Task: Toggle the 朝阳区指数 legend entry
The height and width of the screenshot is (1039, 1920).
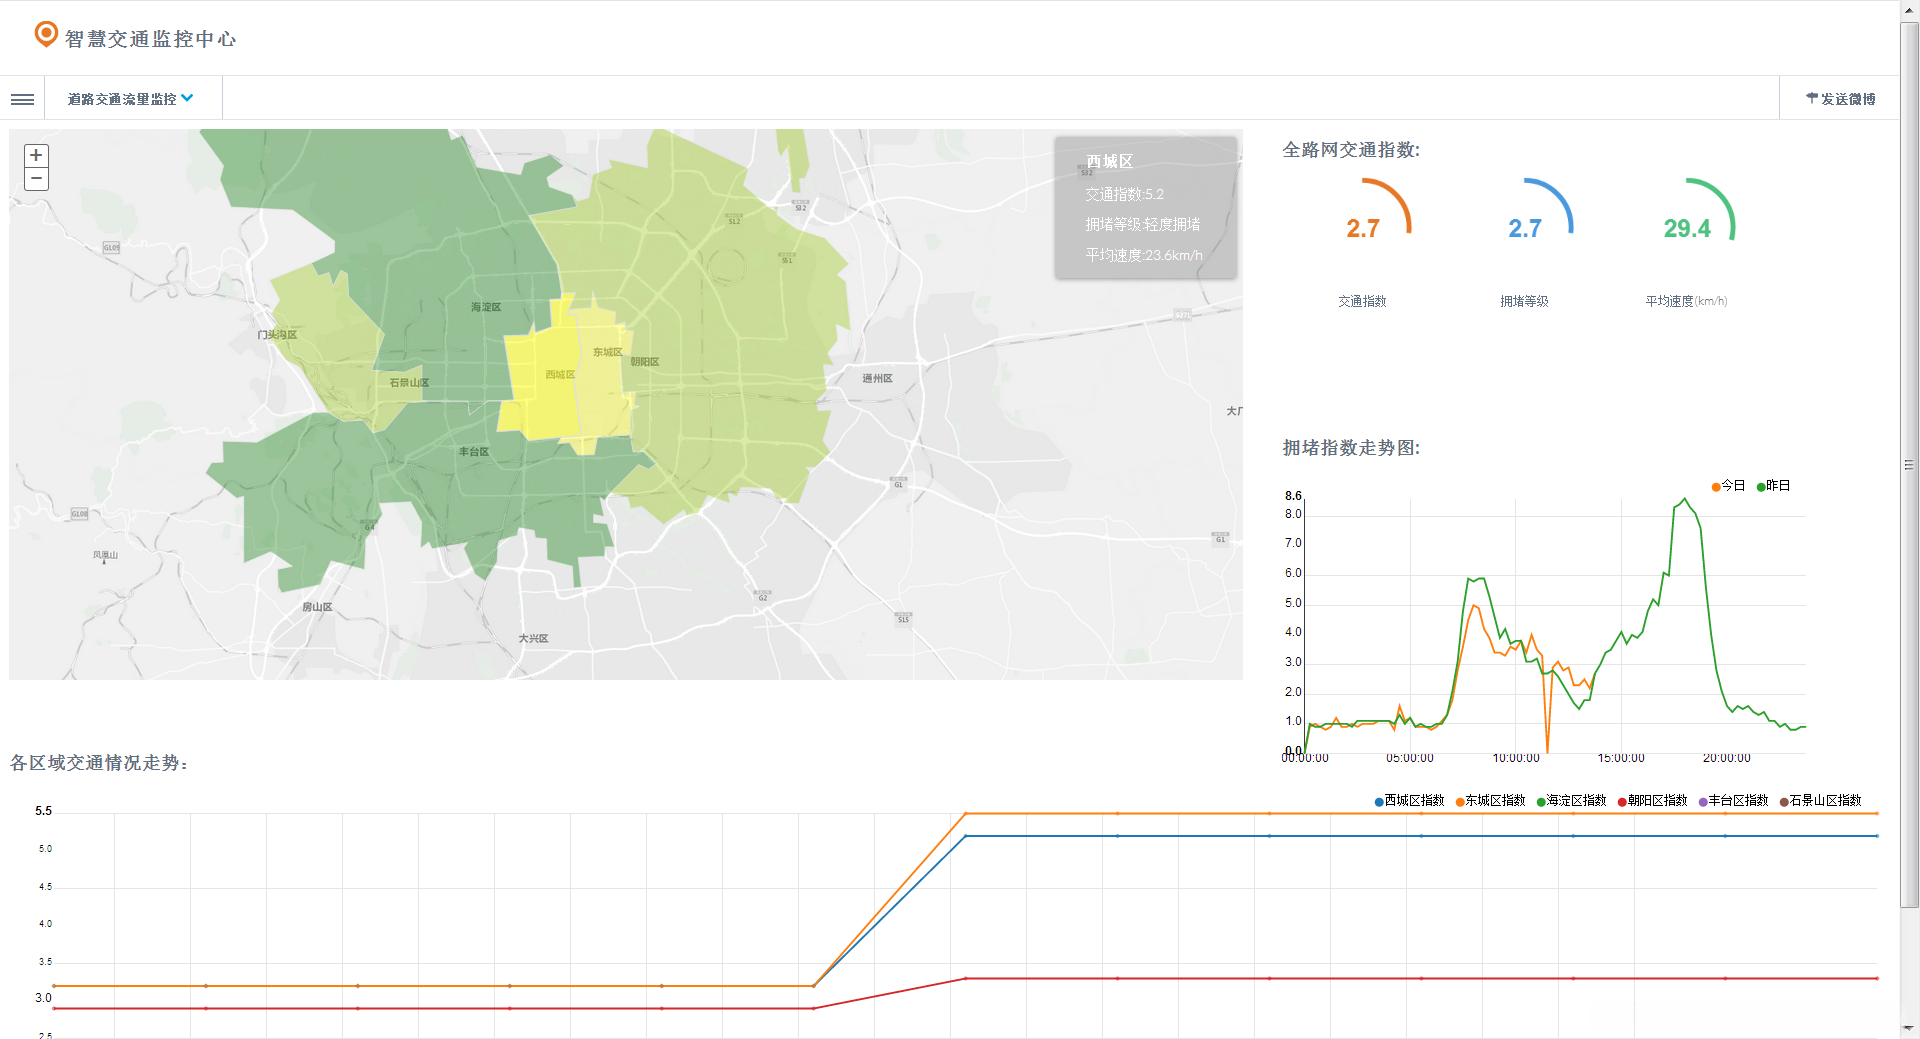Action: click(x=1652, y=801)
